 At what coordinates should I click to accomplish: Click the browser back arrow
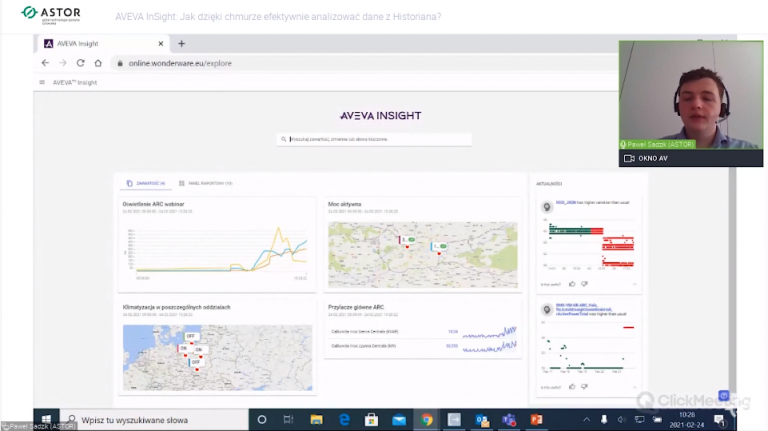coord(45,63)
